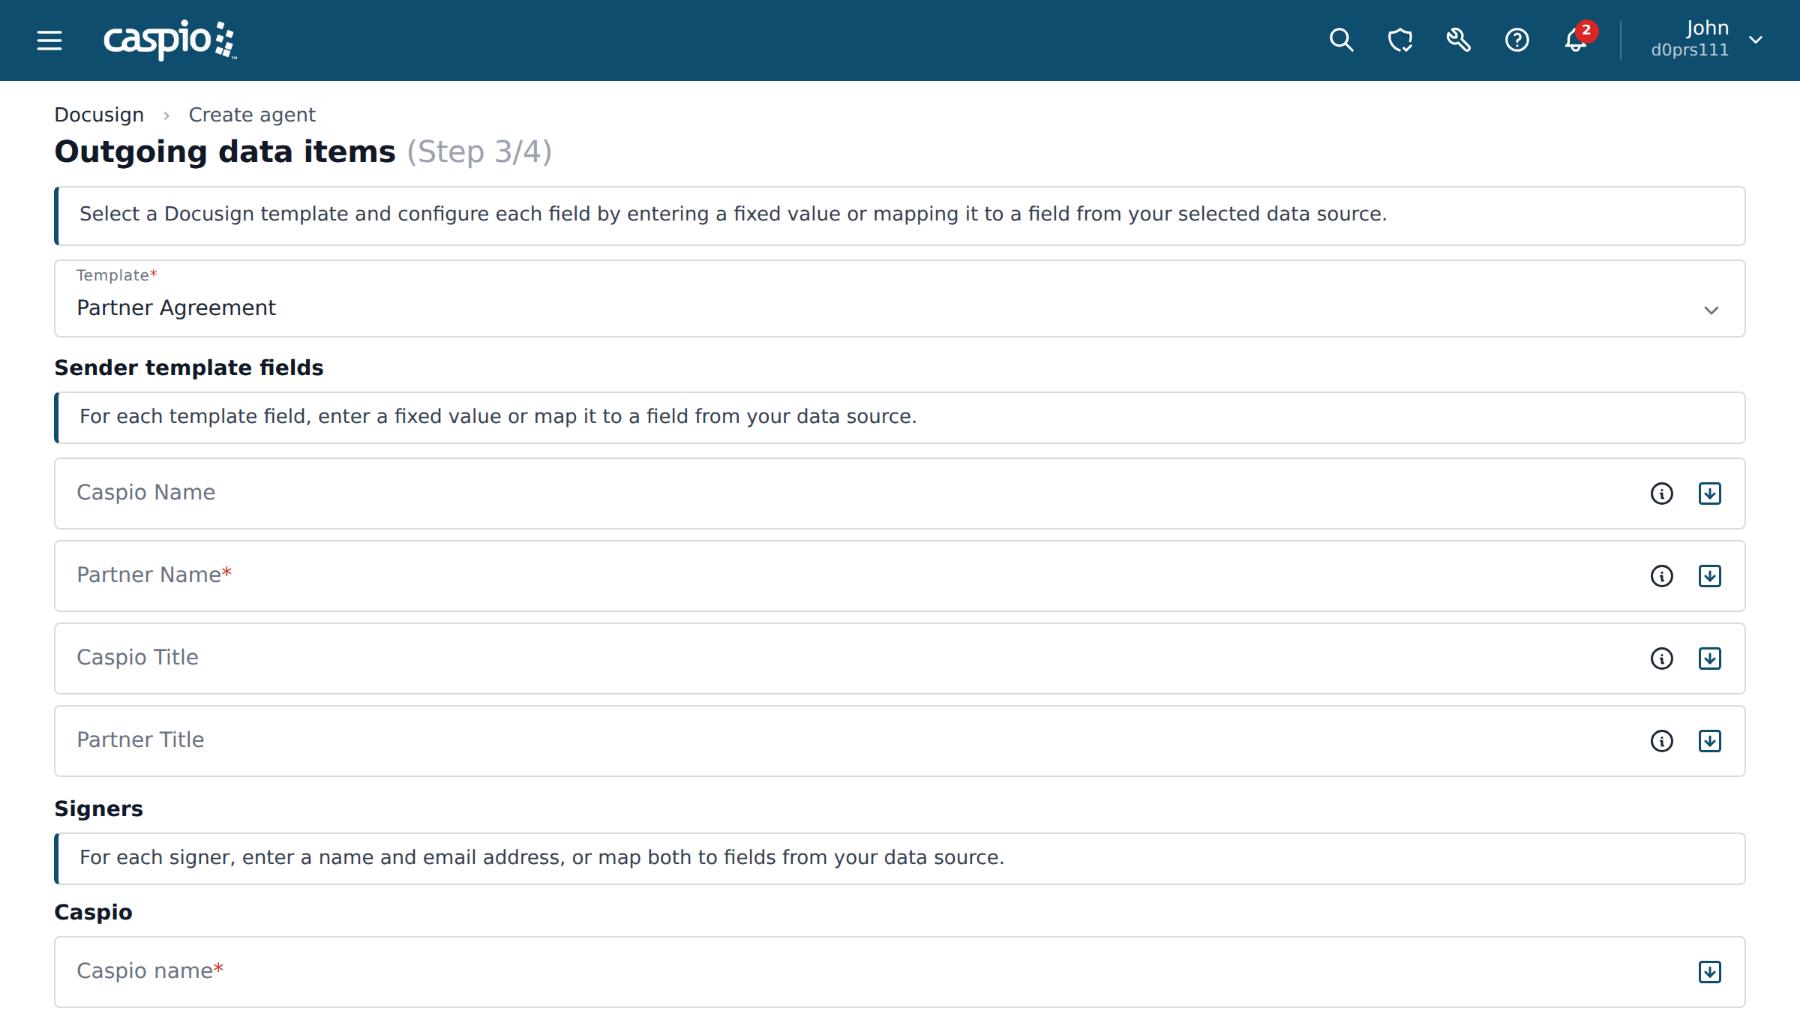
Task: Click the Create agent breadcrumb
Action: click(x=252, y=115)
